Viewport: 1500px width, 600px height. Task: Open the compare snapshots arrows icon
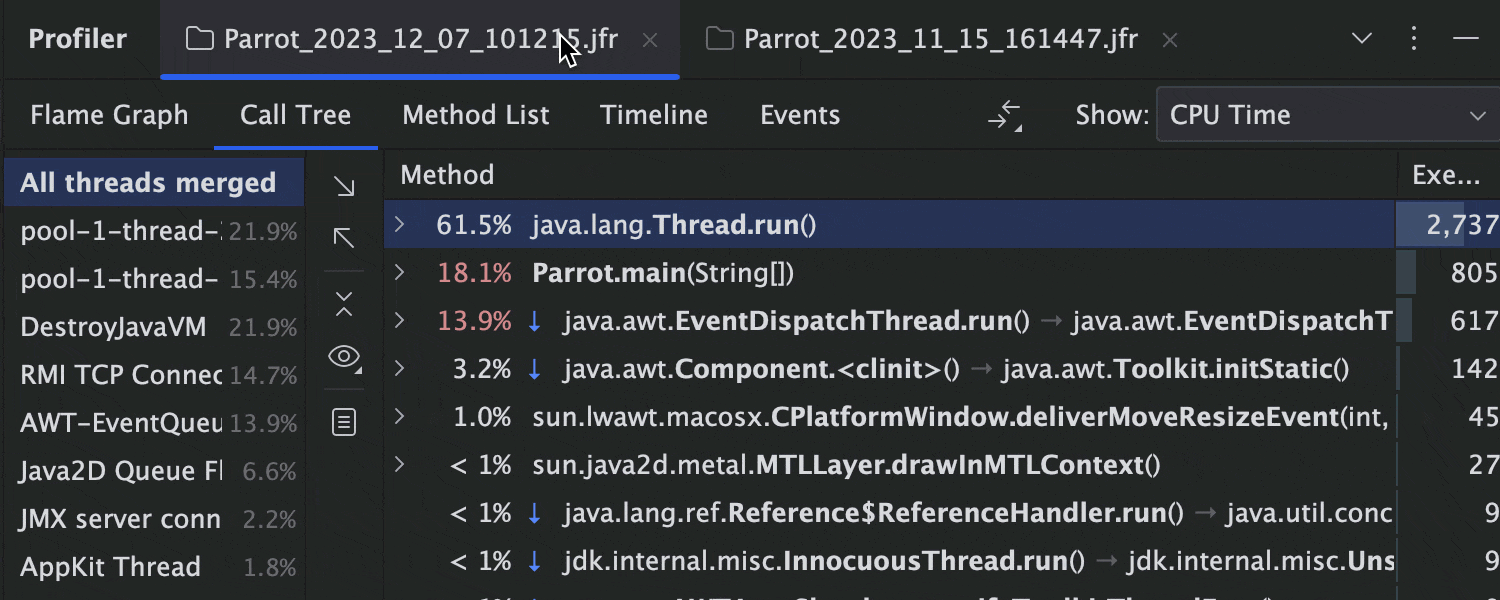[x=1005, y=116]
